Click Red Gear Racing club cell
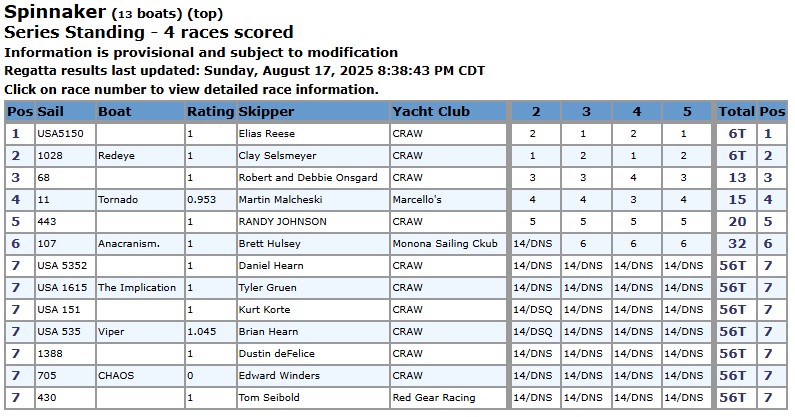 click(434, 397)
